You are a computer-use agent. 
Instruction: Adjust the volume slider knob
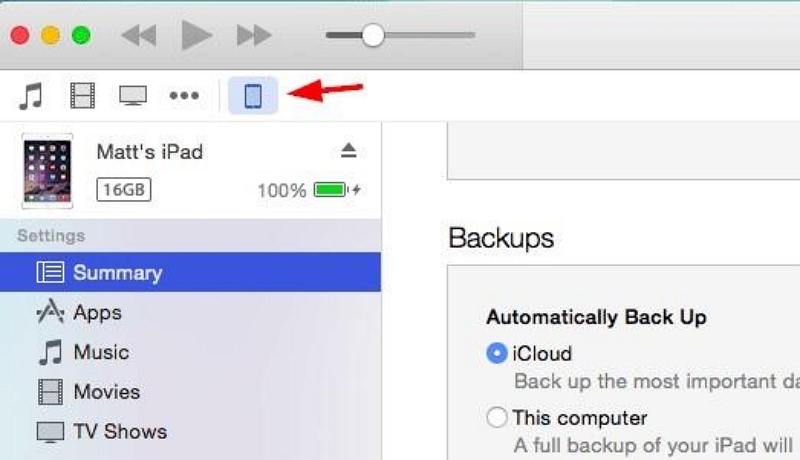373,36
